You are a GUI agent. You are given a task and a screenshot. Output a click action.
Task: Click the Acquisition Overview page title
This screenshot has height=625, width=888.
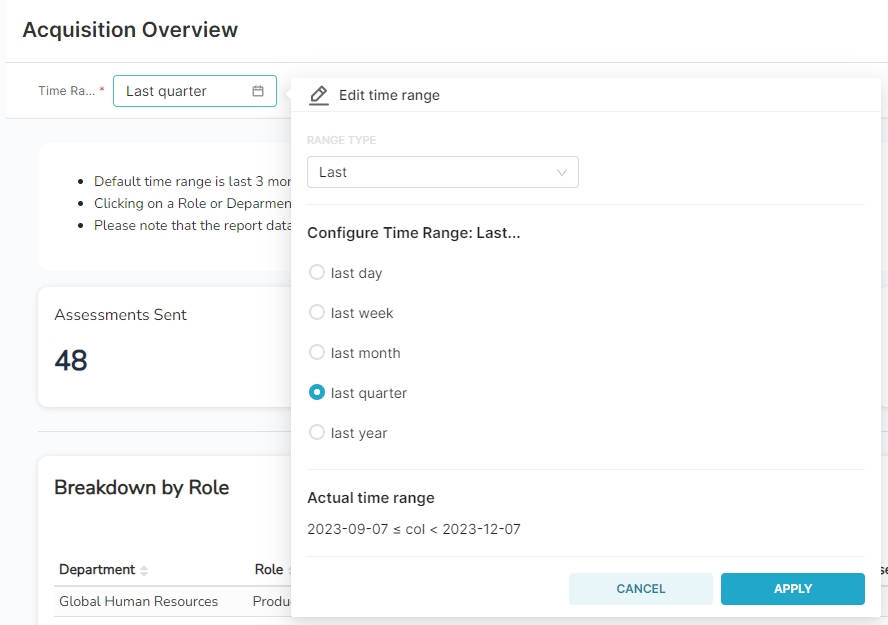click(130, 30)
